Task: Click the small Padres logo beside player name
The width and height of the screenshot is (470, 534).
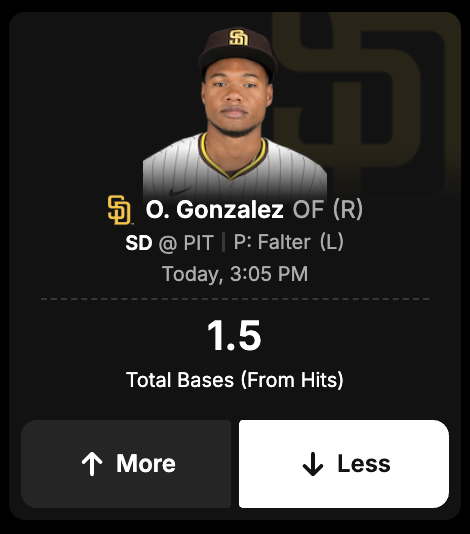Action: [x=120, y=210]
